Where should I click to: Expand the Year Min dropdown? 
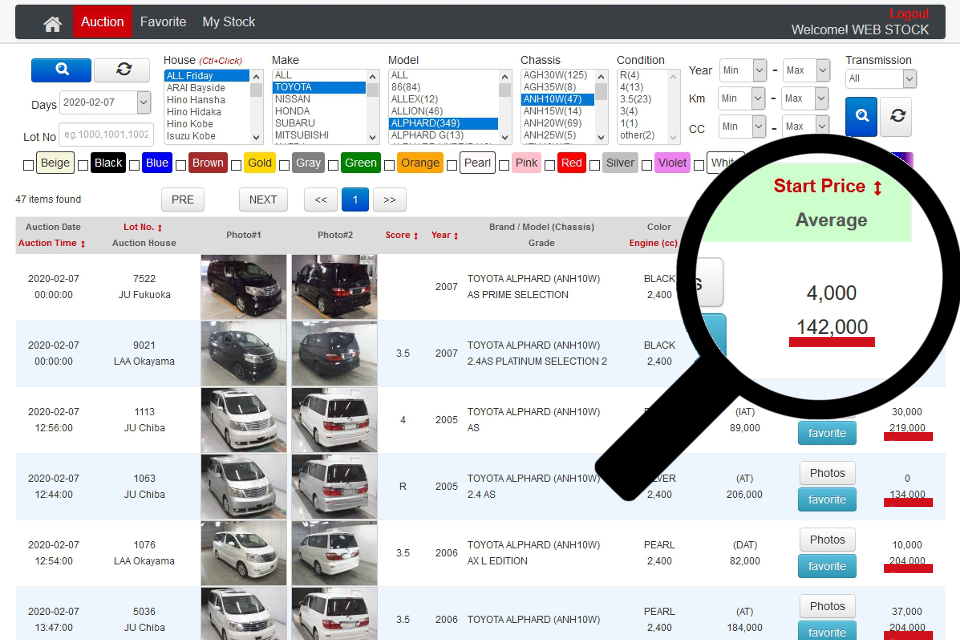[x=759, y=71]
